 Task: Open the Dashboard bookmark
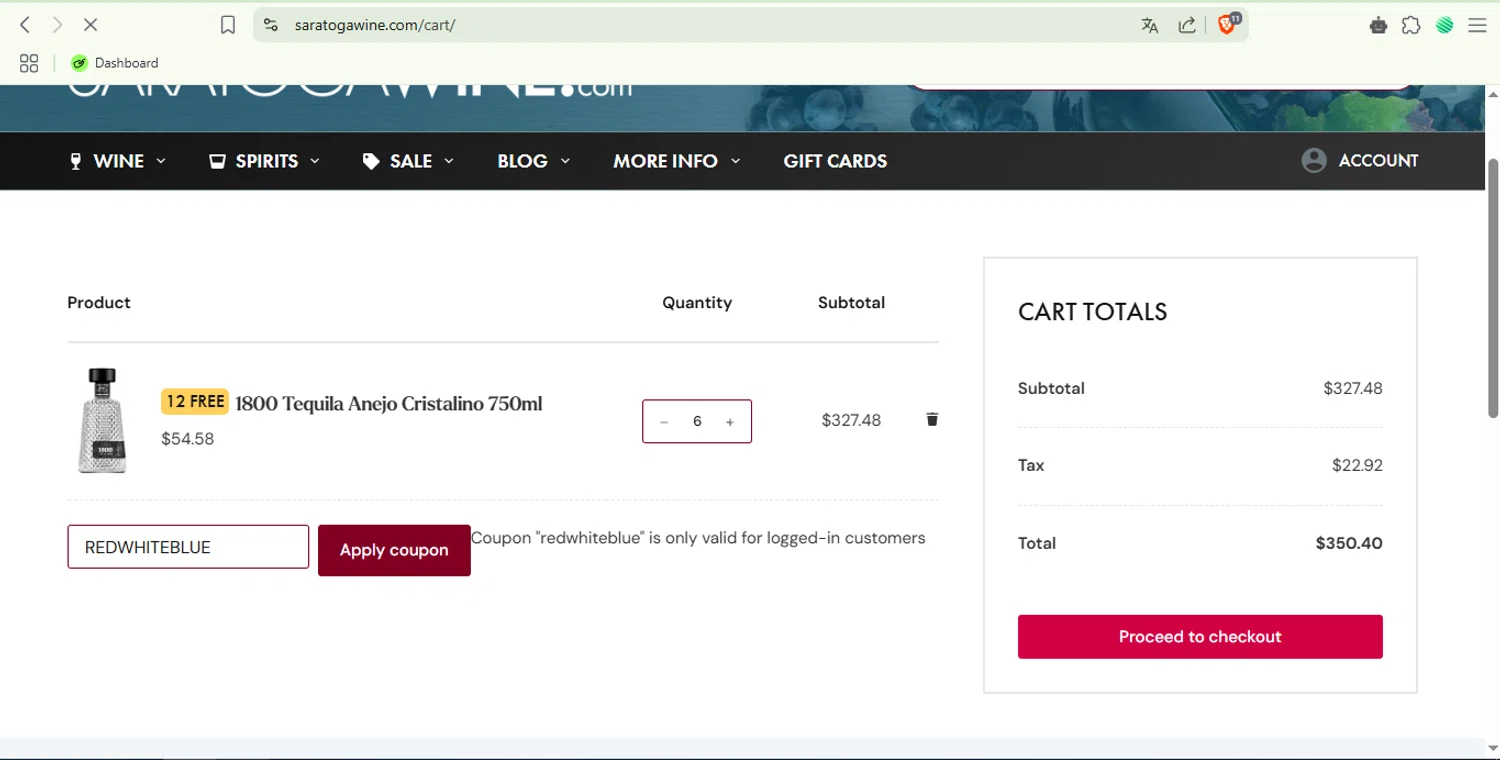[115, 63]
